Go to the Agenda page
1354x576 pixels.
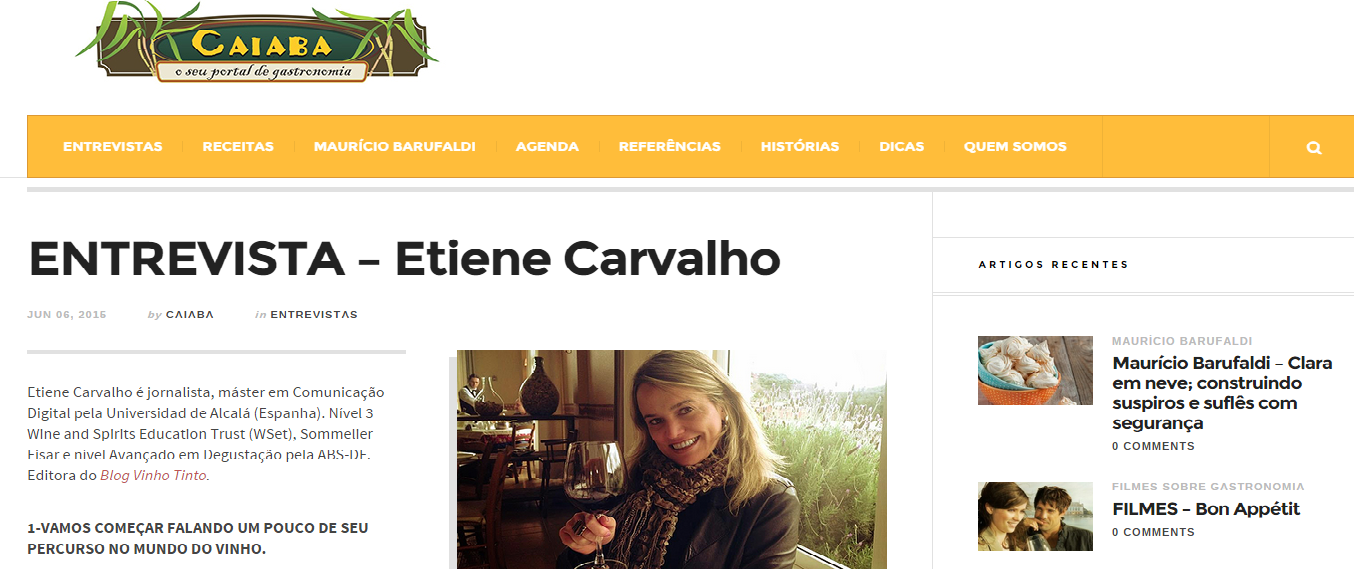click(547, 146)
